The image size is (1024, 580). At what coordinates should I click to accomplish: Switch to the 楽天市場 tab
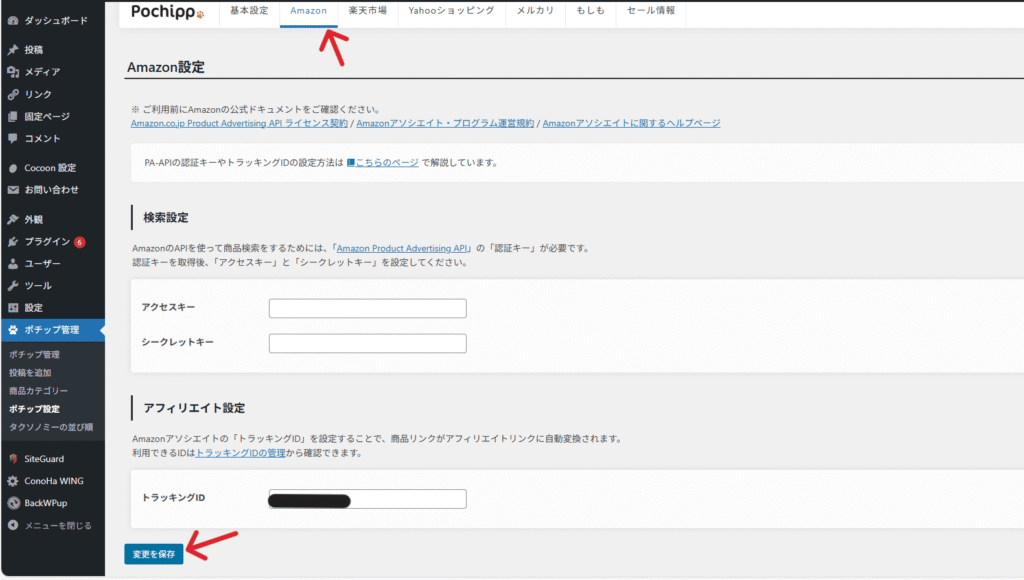coord(368,11)
